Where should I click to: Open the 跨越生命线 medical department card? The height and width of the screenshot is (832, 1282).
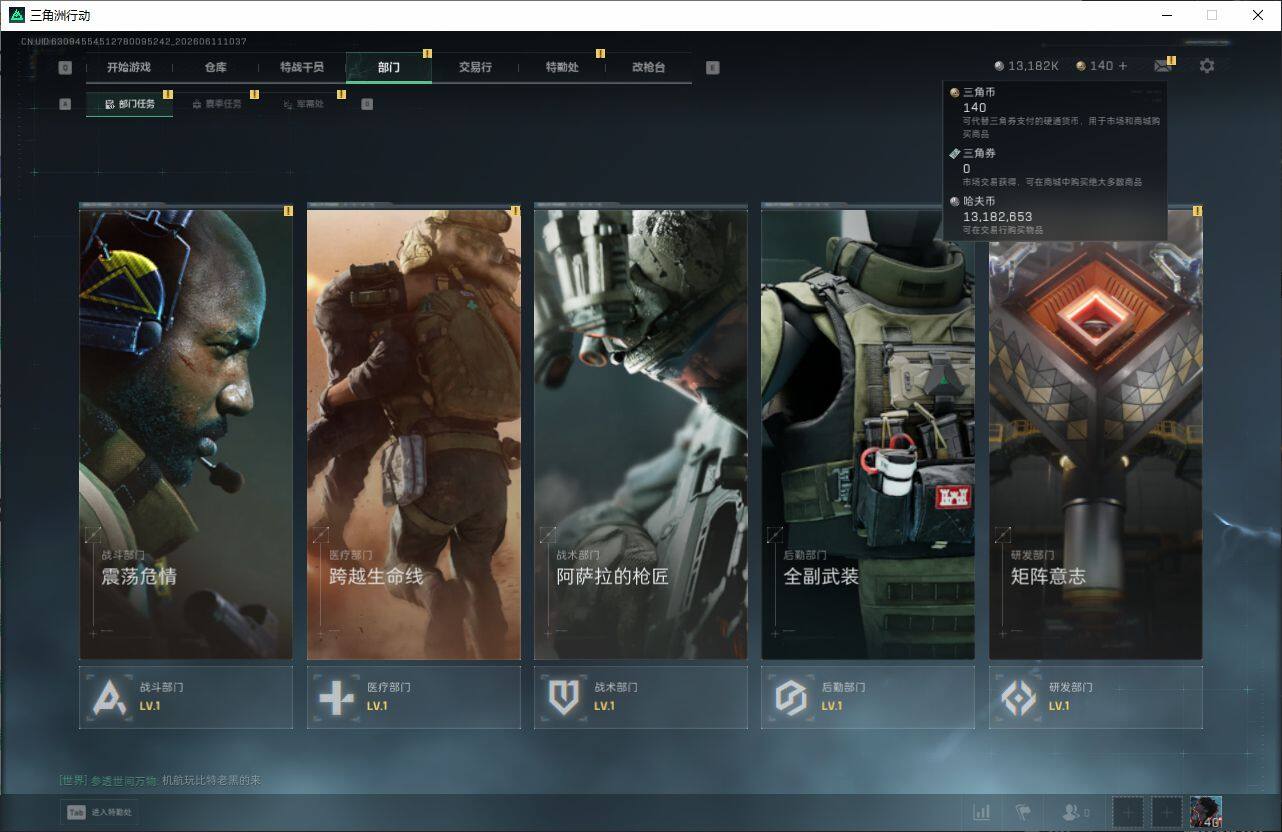point(414,432)
